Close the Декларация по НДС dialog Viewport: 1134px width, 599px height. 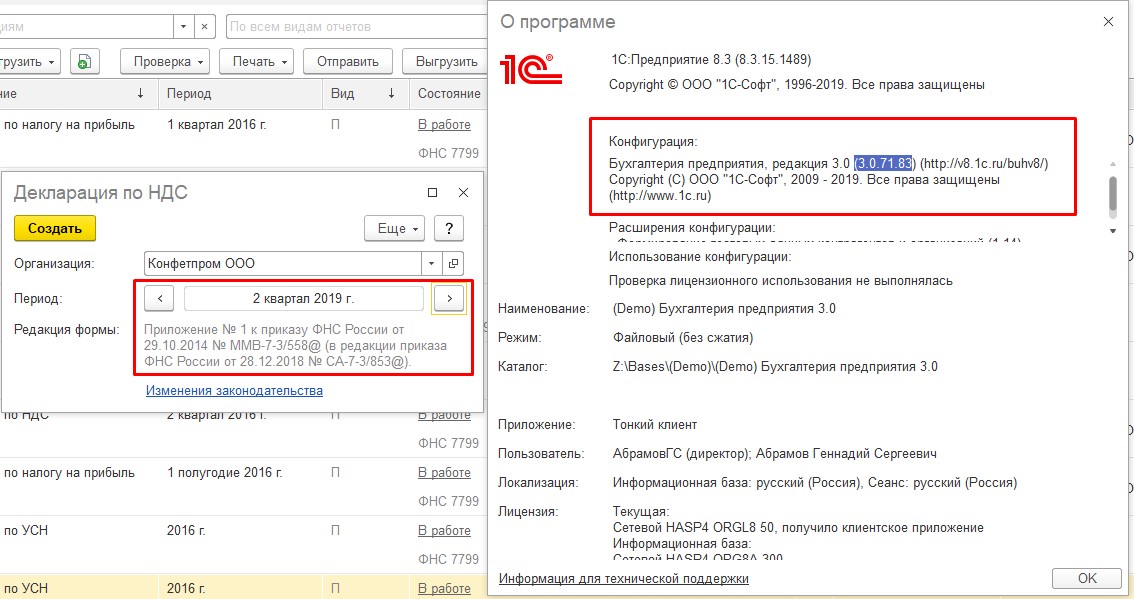pos(464,192)
